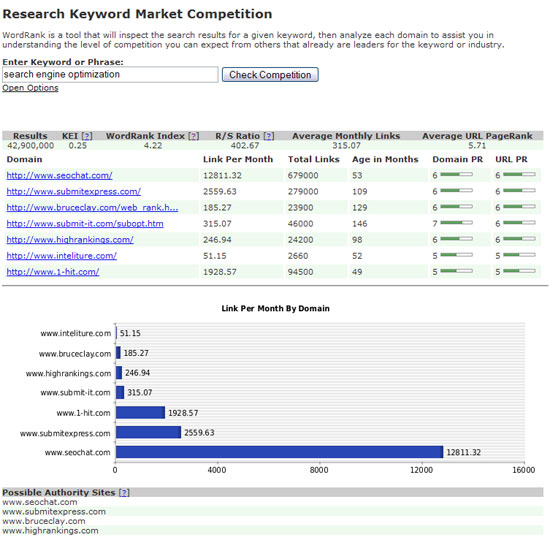Screen dimensions: 550x540
Task: Click the submit-it.com Domain PR bar showing 7
Action: point(456,223)
